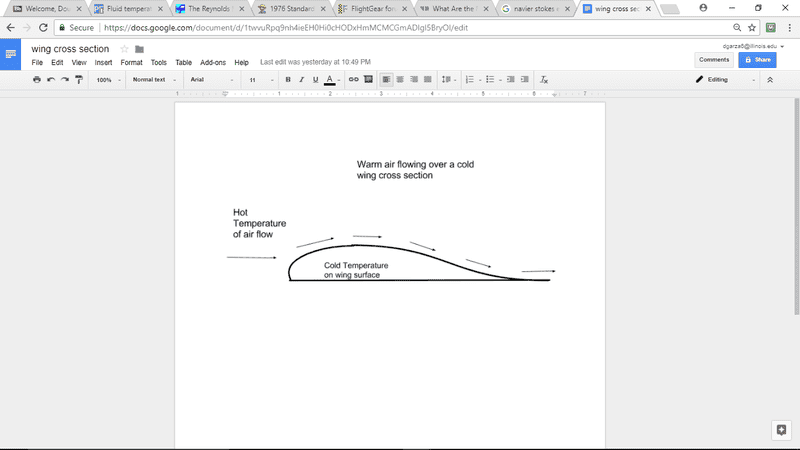The image size is (800, 450).
Task: Toggle italic formatting
Action: (302, 79)
